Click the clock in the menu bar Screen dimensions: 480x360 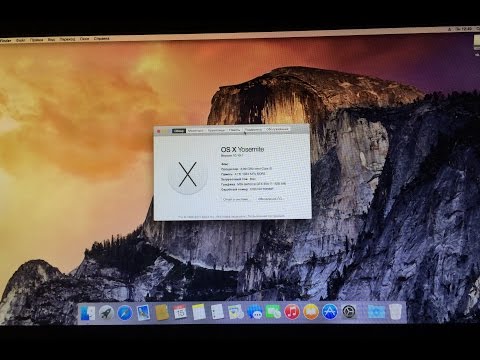coord(465,29)
